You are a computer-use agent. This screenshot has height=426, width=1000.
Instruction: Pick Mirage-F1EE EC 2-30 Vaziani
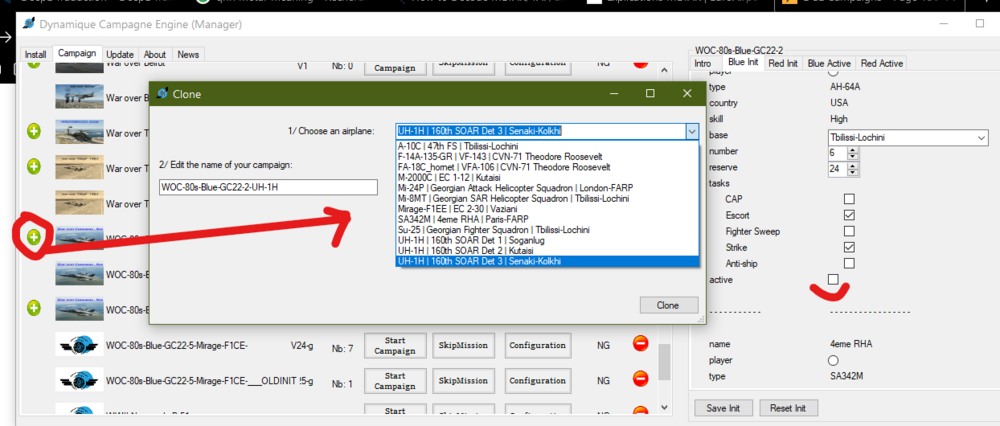point(548,209)
